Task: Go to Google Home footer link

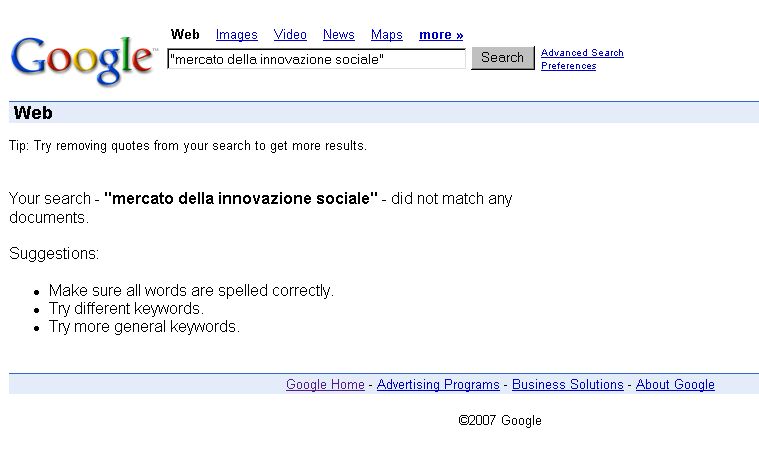Action: (325, 385)
